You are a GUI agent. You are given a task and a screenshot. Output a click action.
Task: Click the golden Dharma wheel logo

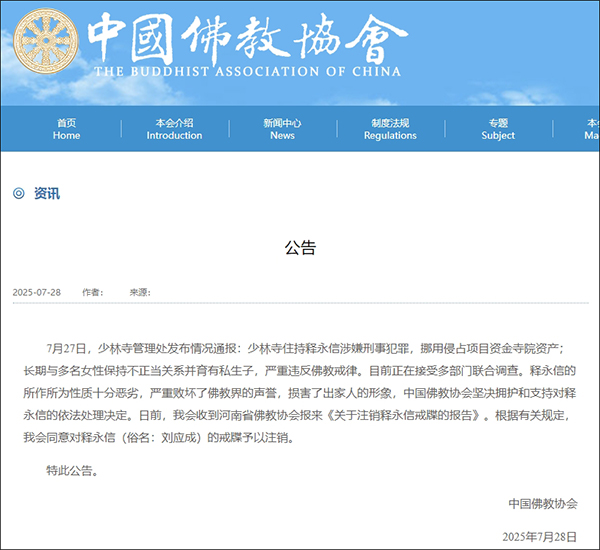pyautogui.click(x=46, y=41)
